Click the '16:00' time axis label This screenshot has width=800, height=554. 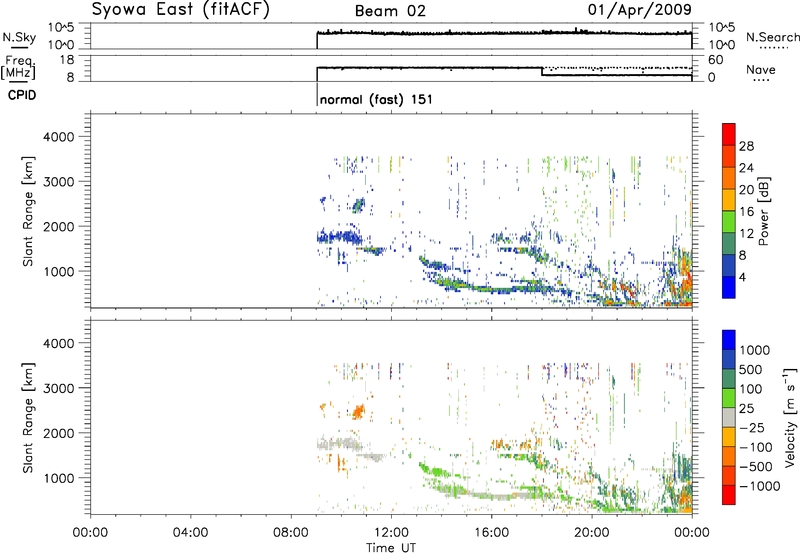click(x=491, y=533)
